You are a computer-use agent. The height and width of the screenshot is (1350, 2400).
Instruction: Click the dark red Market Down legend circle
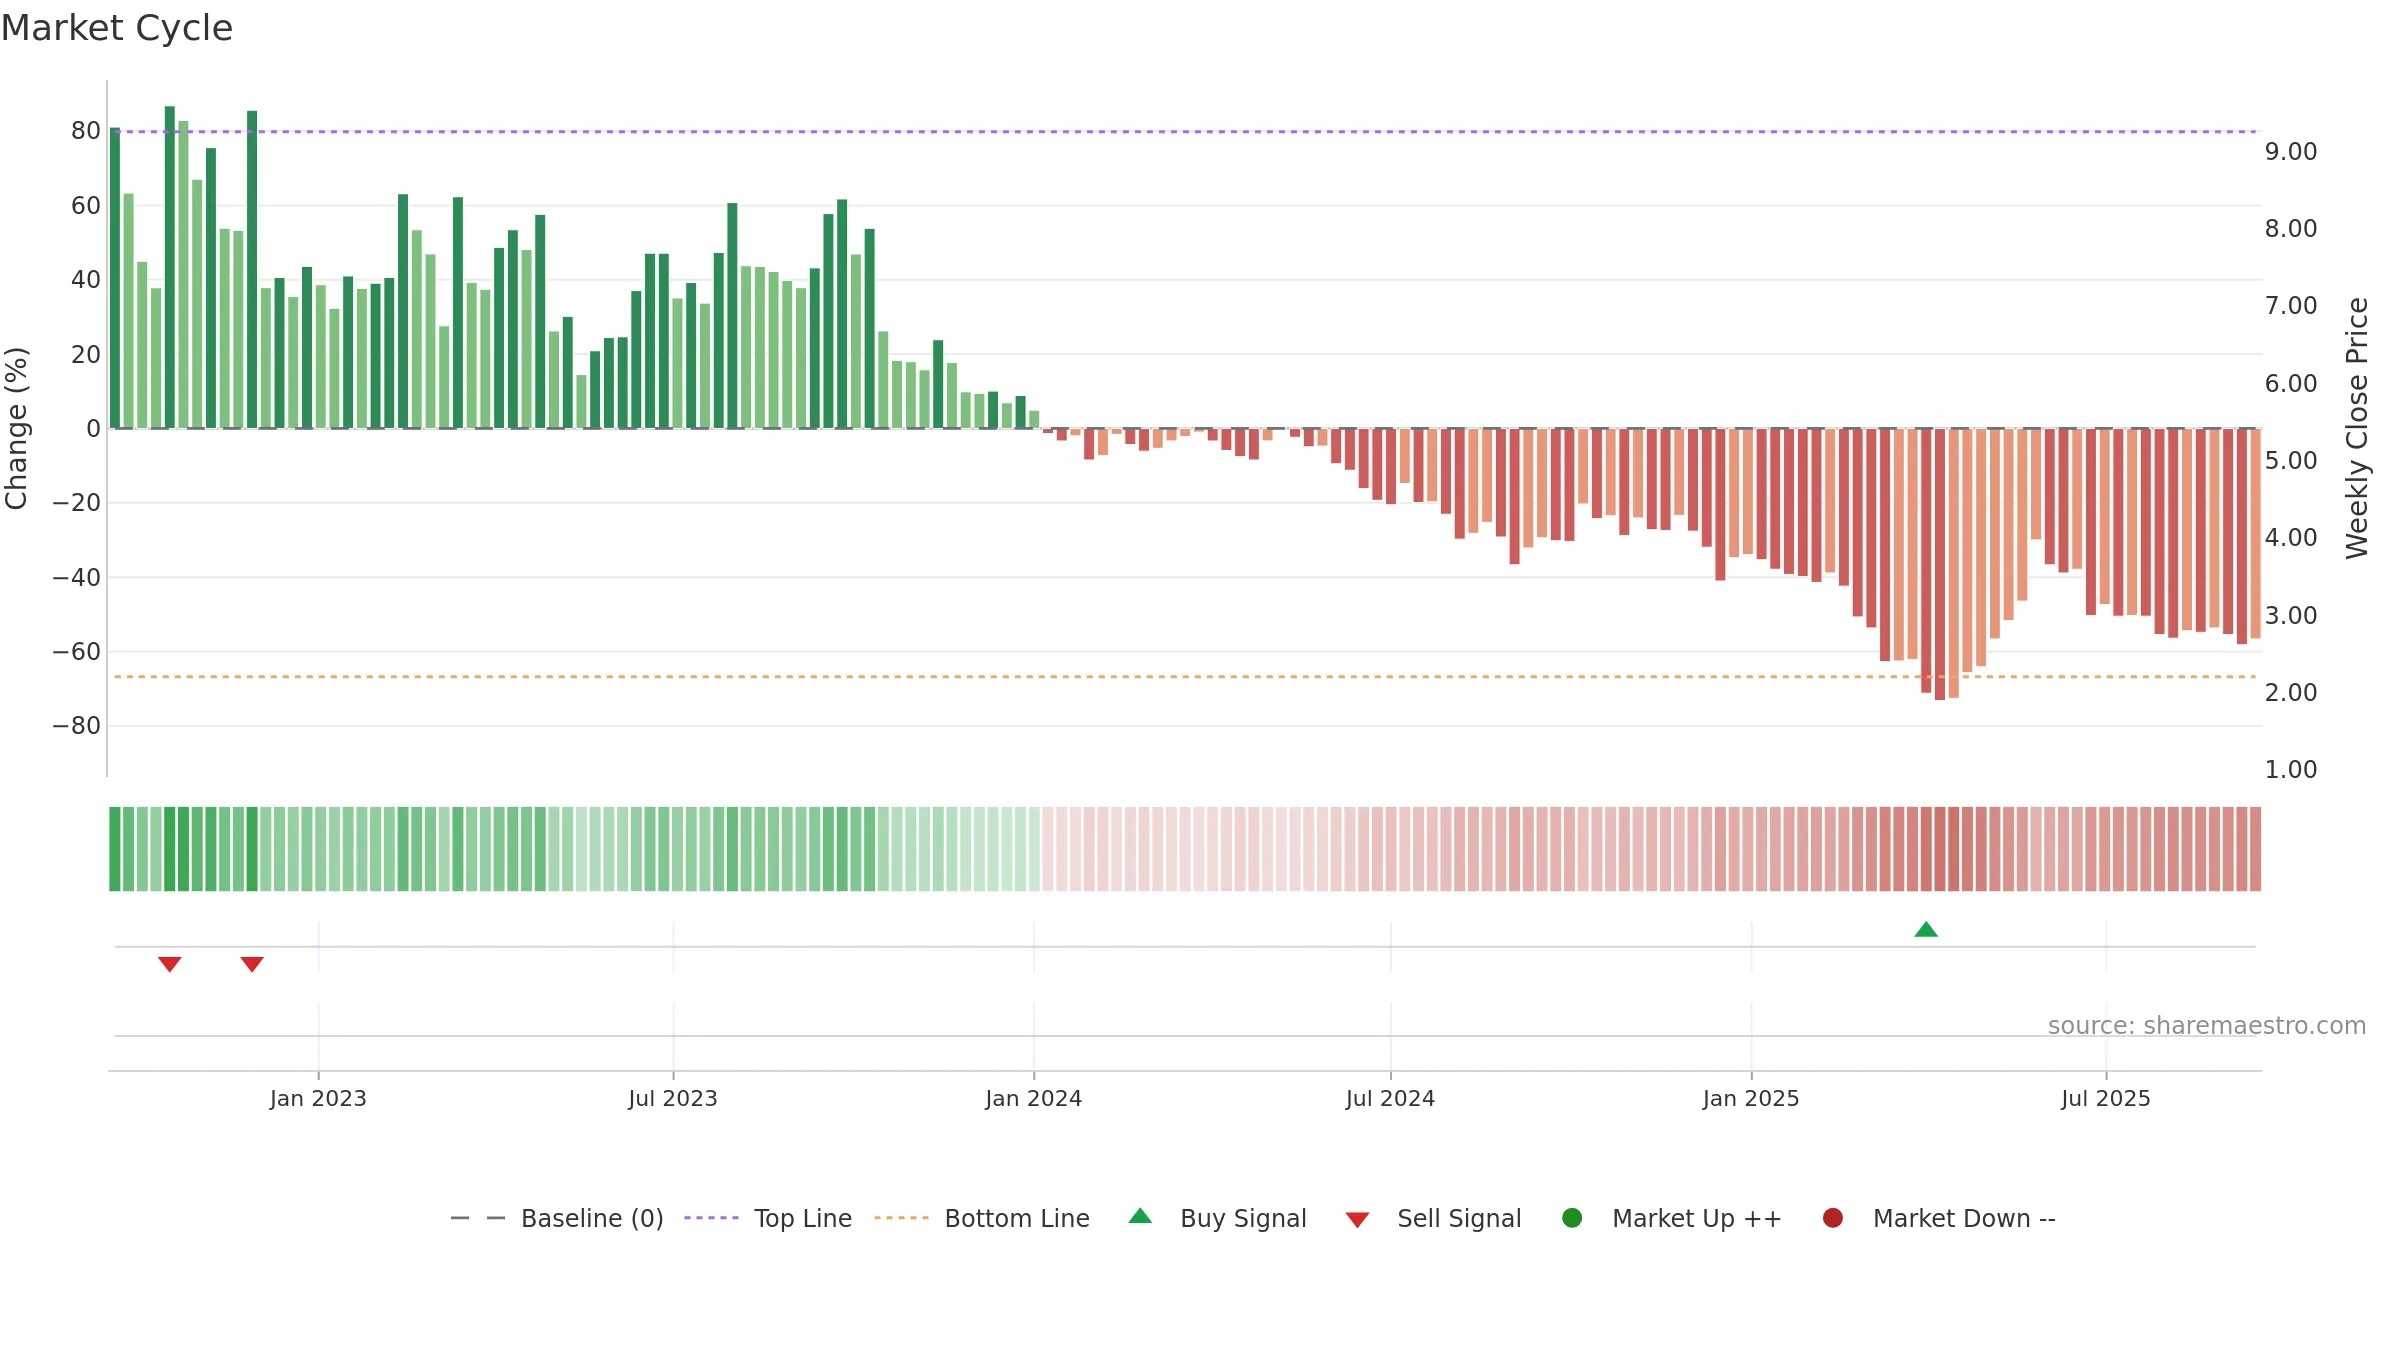click(x=1833, y=1218)
